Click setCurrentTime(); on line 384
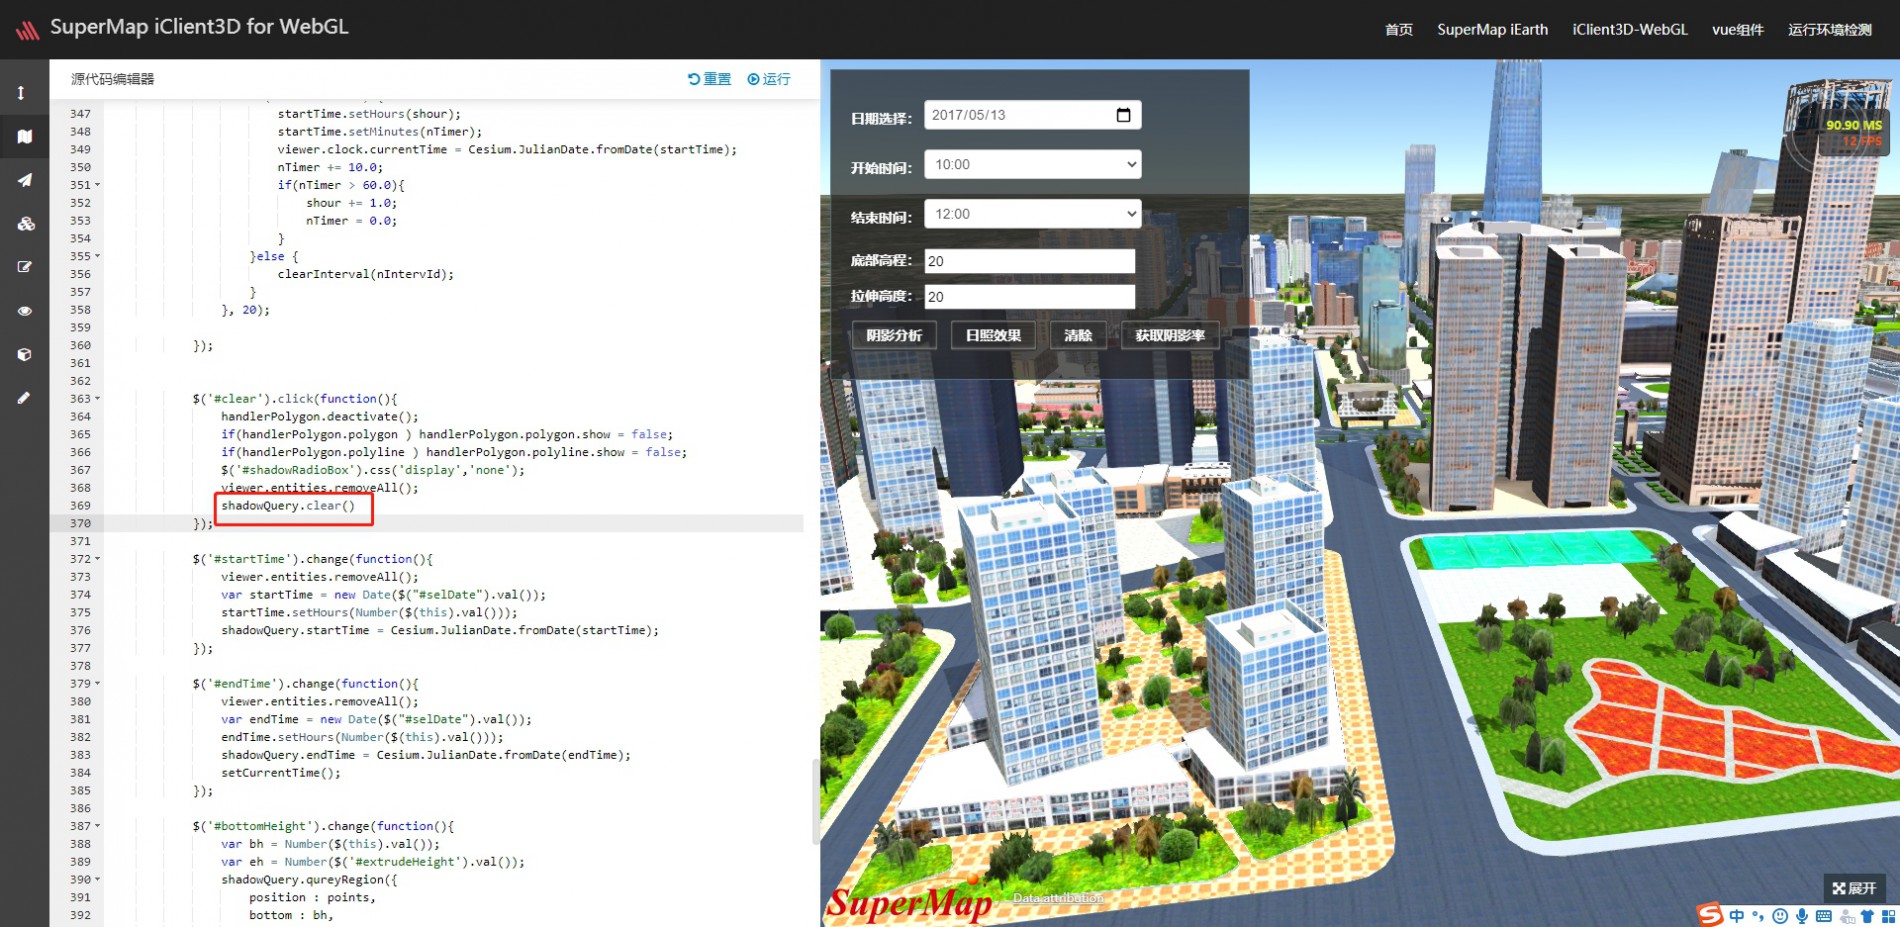1900x927 pixels. coord(281,773)
